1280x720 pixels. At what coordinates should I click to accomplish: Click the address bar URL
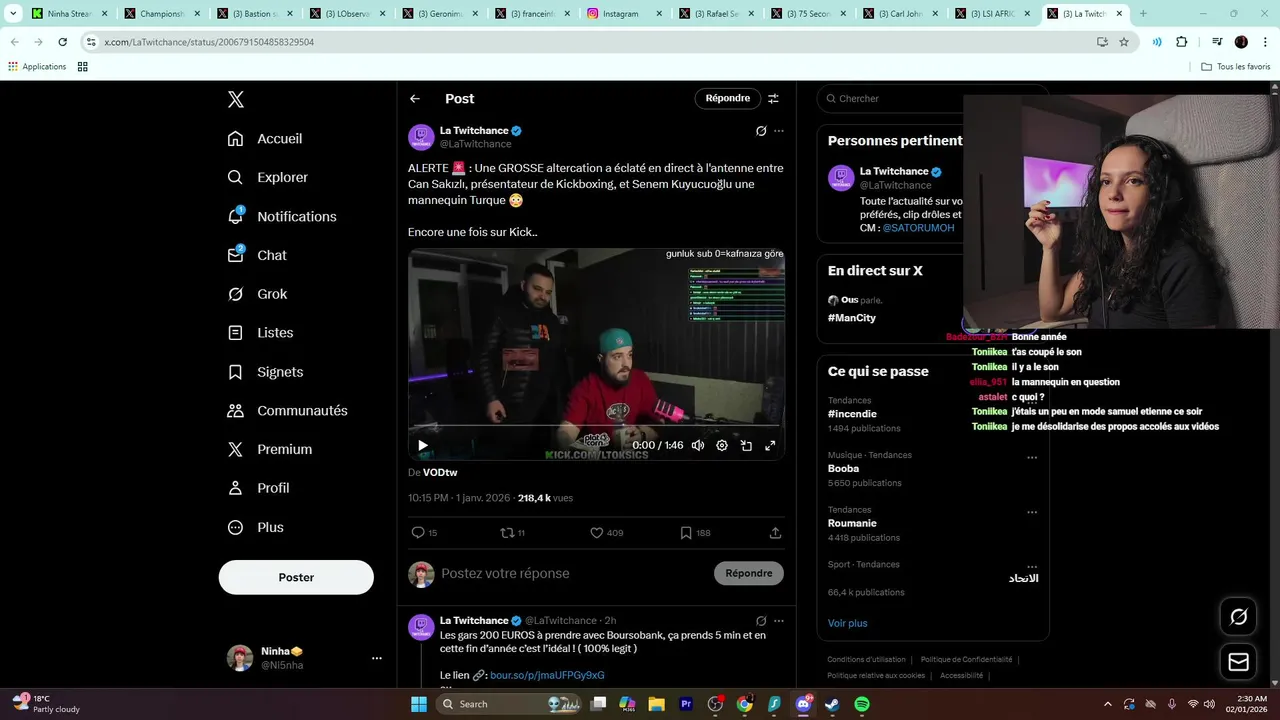209,42
